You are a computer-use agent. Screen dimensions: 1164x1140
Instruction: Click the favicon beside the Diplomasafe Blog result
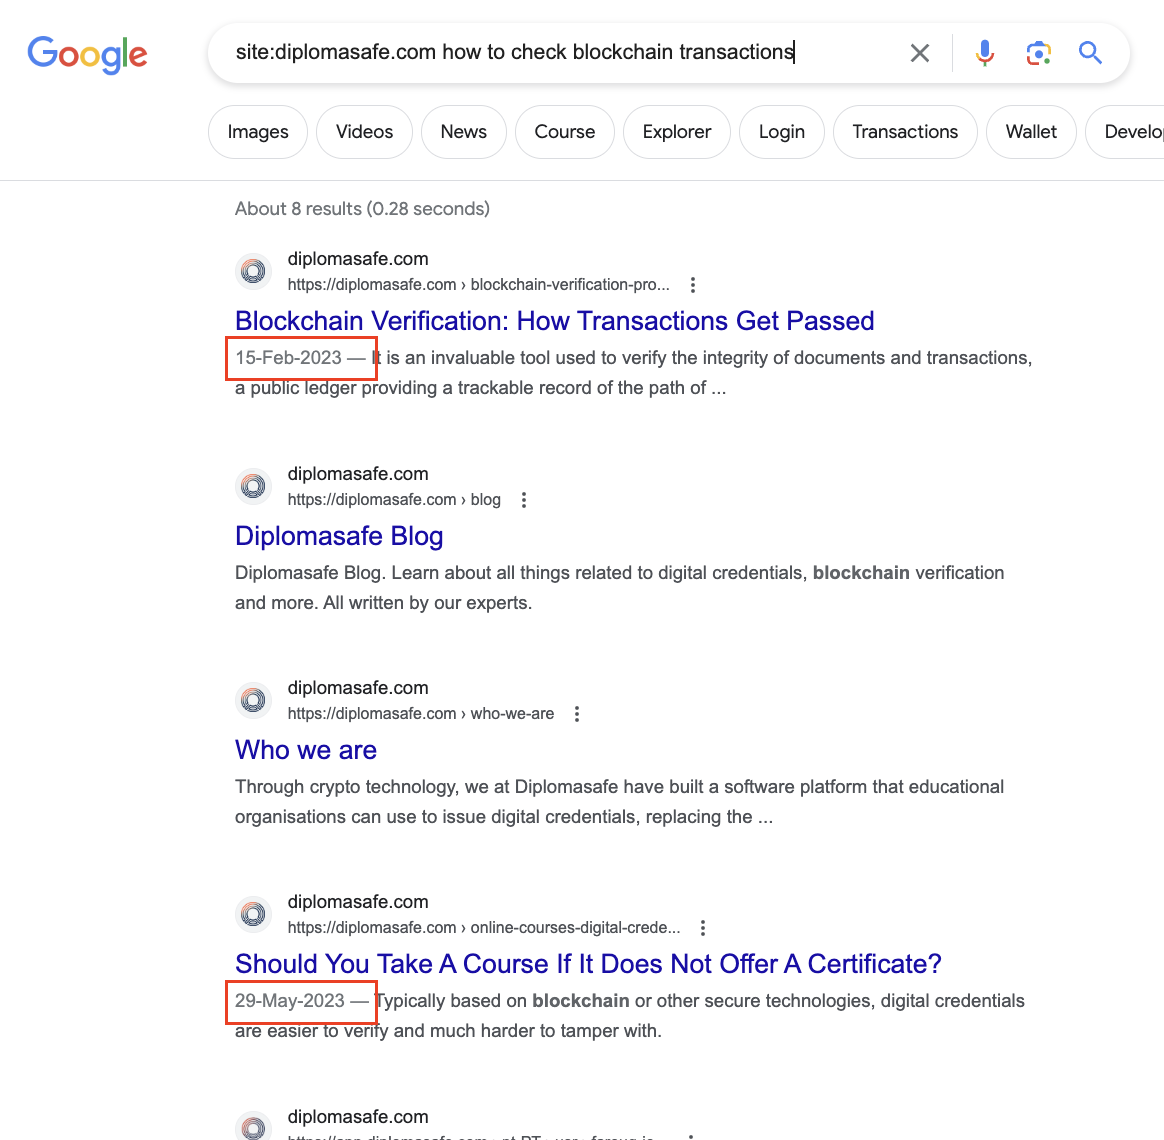click(253, 486)
